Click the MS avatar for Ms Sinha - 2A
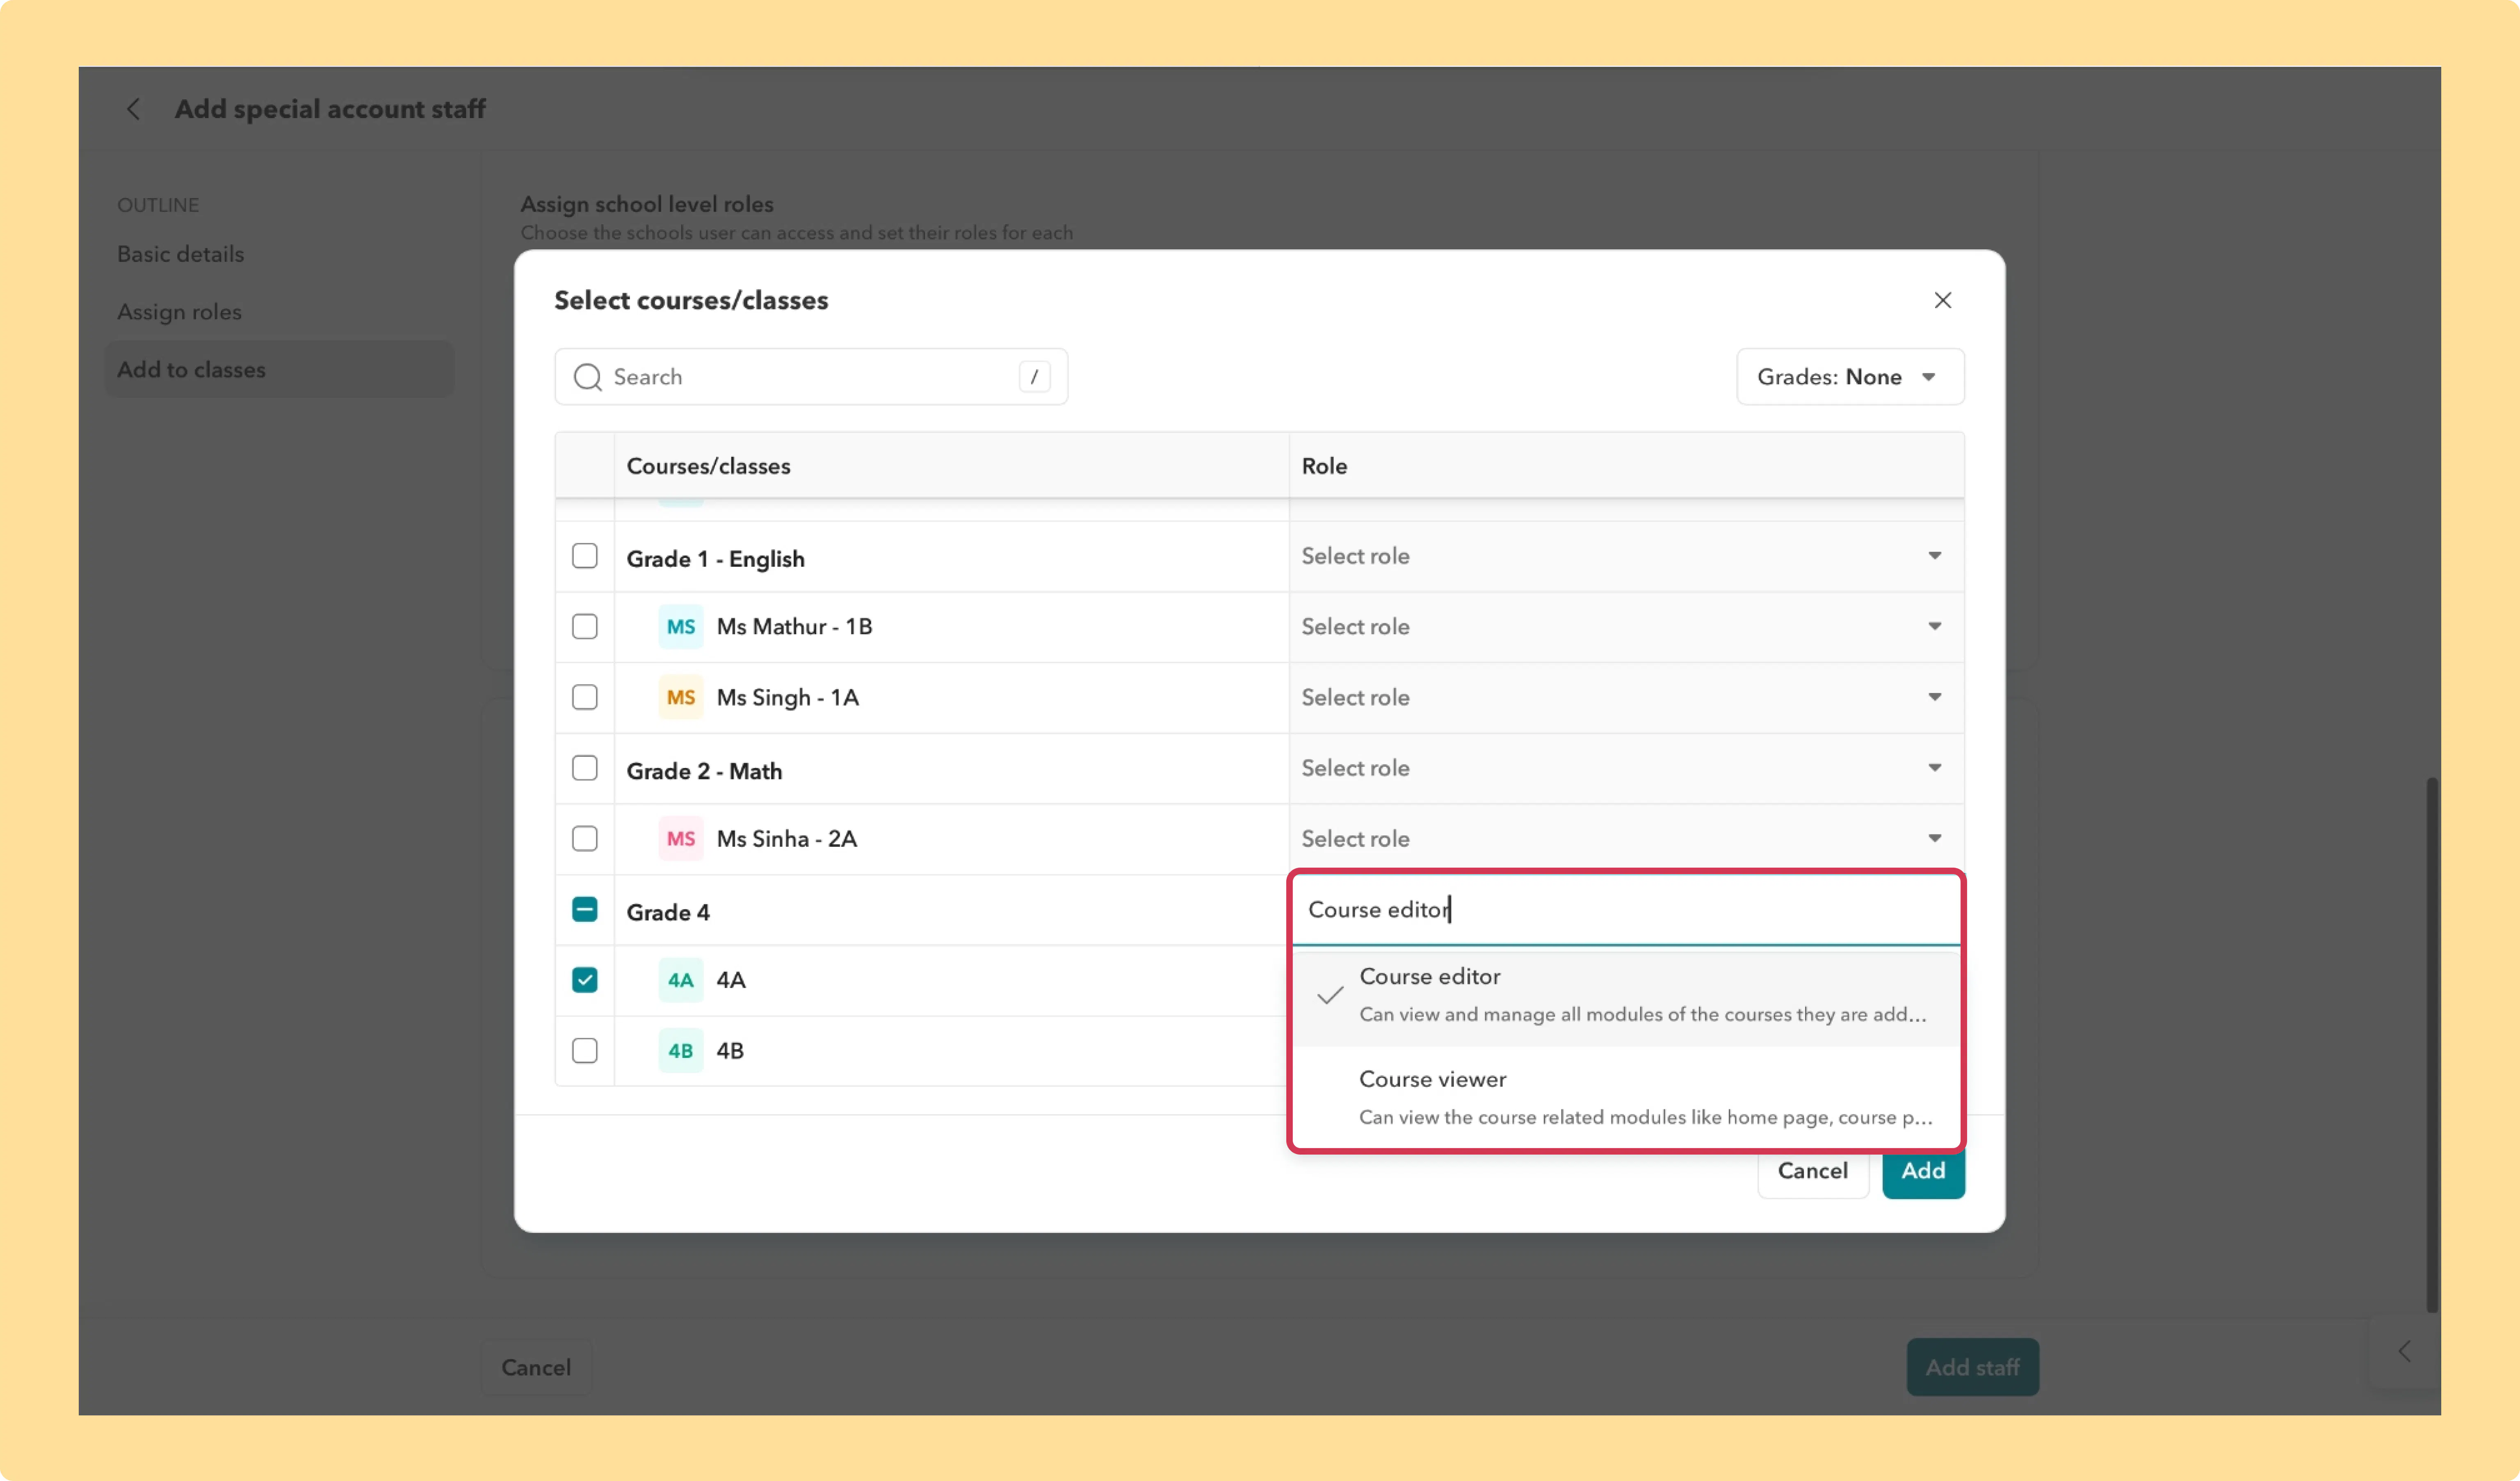Screen dimensions: 2520x1481 [680, 839]
